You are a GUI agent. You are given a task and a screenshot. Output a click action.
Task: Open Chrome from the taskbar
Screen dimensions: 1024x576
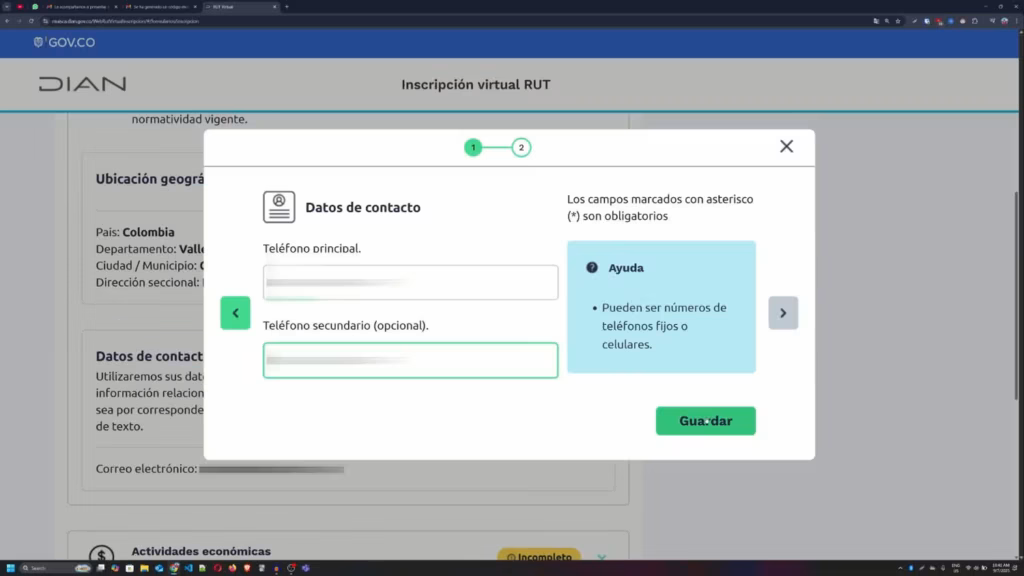click(174, 568)
